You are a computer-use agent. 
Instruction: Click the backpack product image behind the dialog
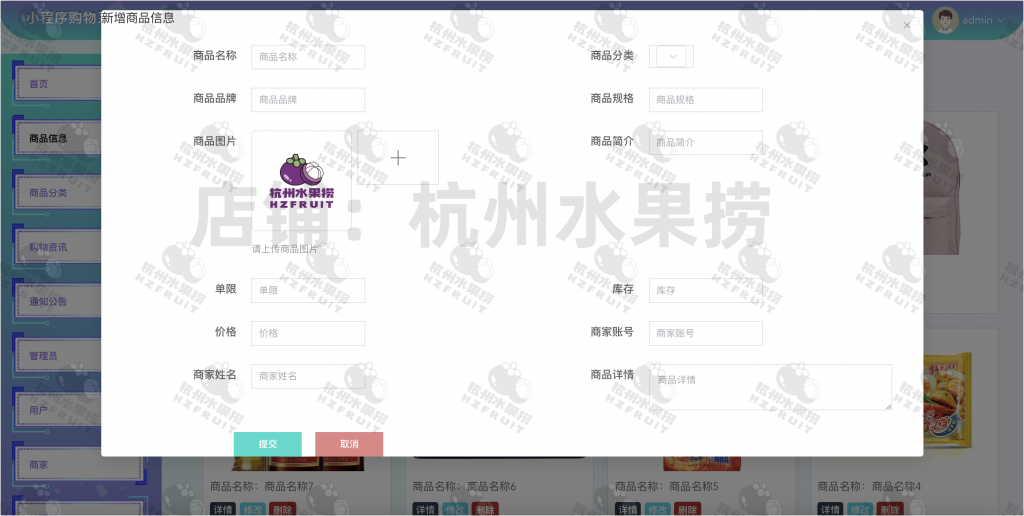943,189
